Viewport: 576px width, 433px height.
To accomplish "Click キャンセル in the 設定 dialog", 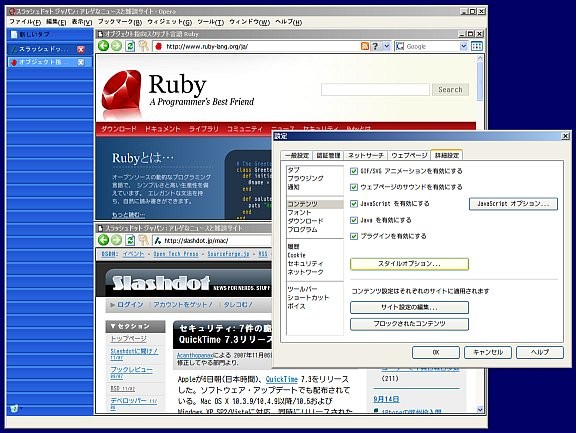I will click(488, 352).
